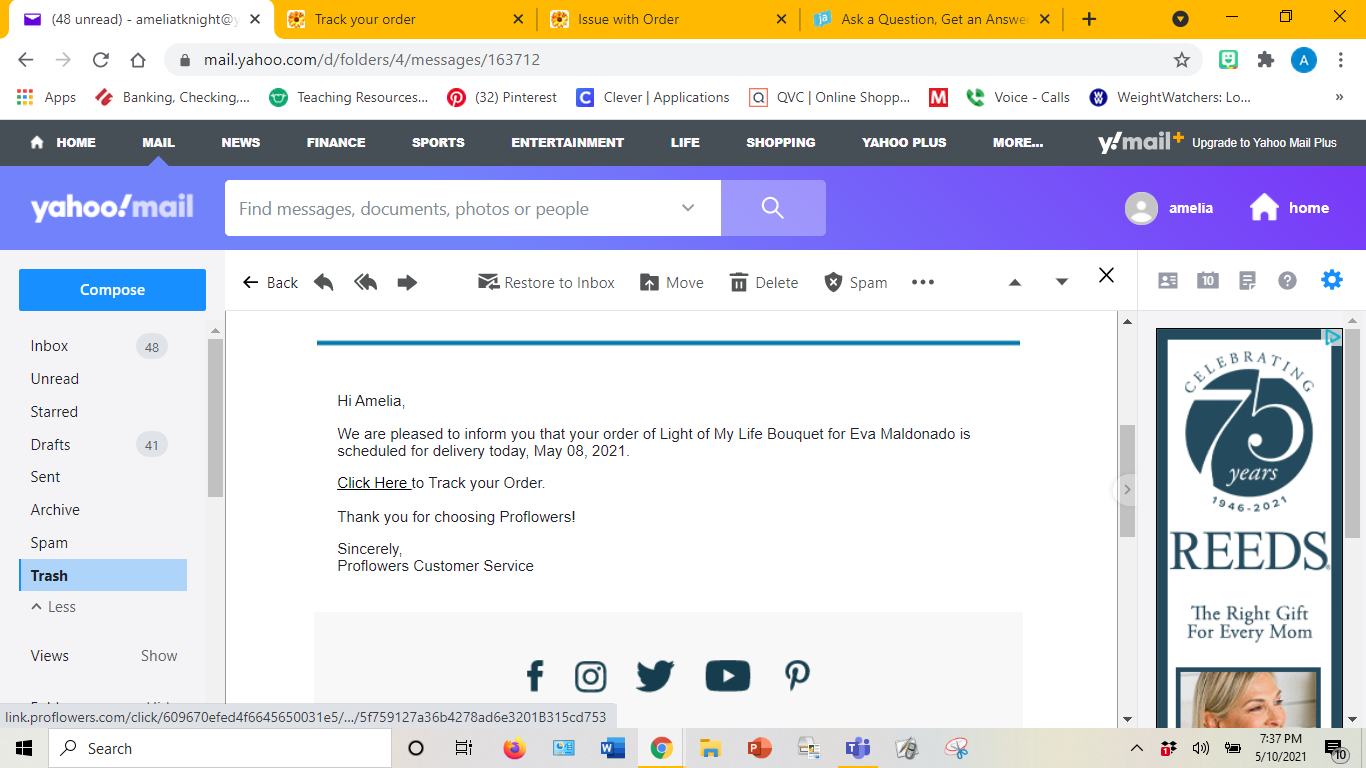Open the Twitter icon in email footer

pos(655,677)
